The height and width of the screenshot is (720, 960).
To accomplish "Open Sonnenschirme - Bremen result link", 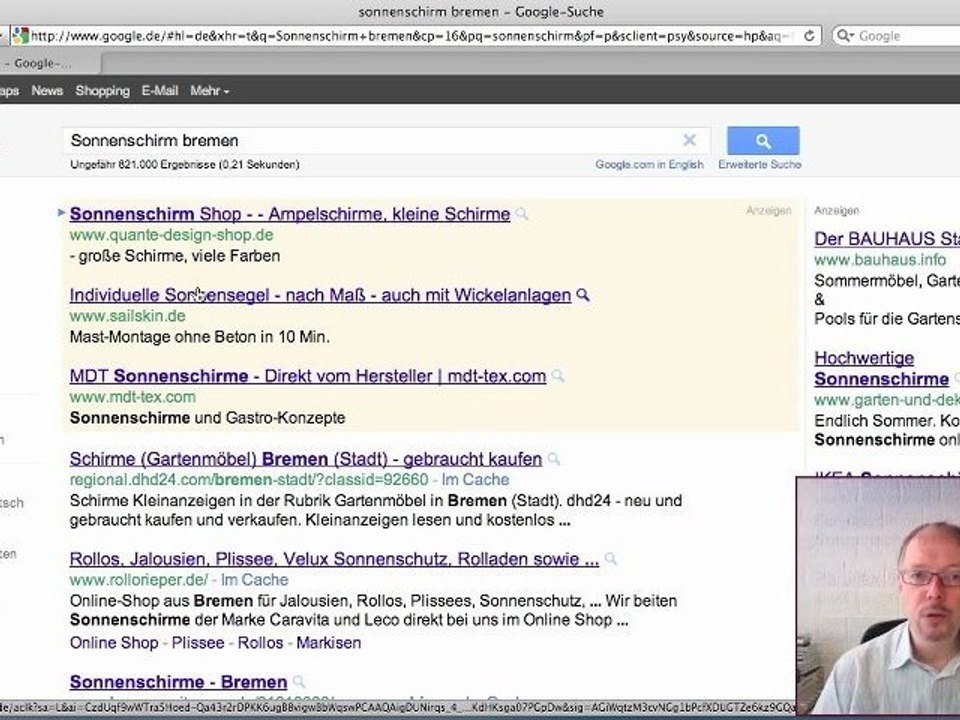I will pos(178,682).
